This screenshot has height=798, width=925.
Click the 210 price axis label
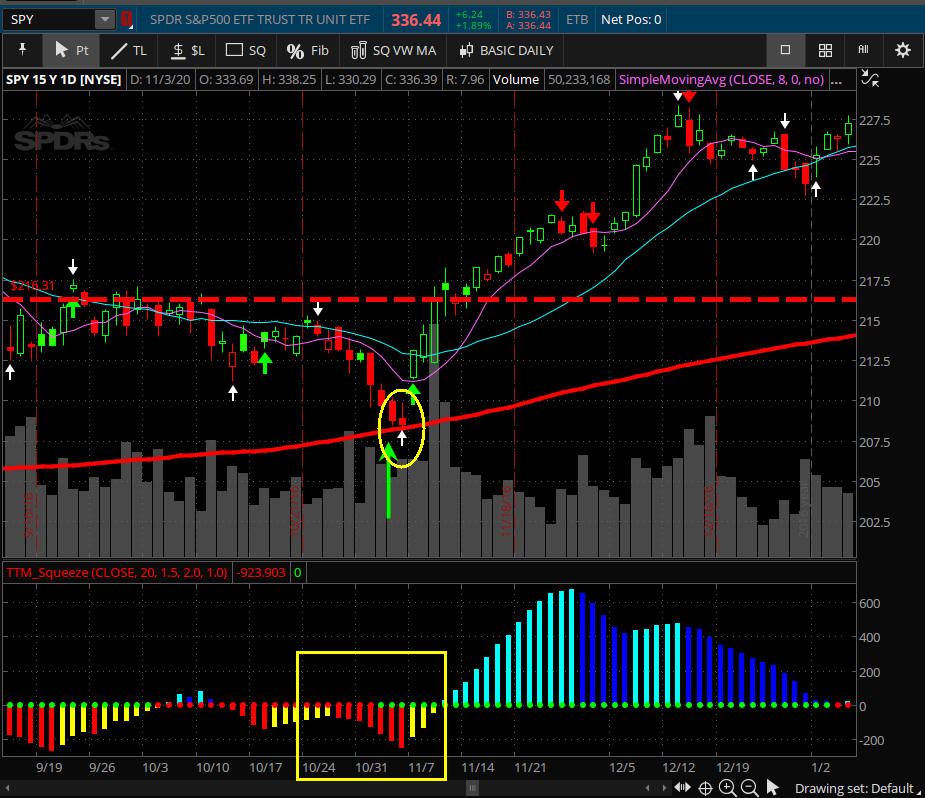point(870,401)
